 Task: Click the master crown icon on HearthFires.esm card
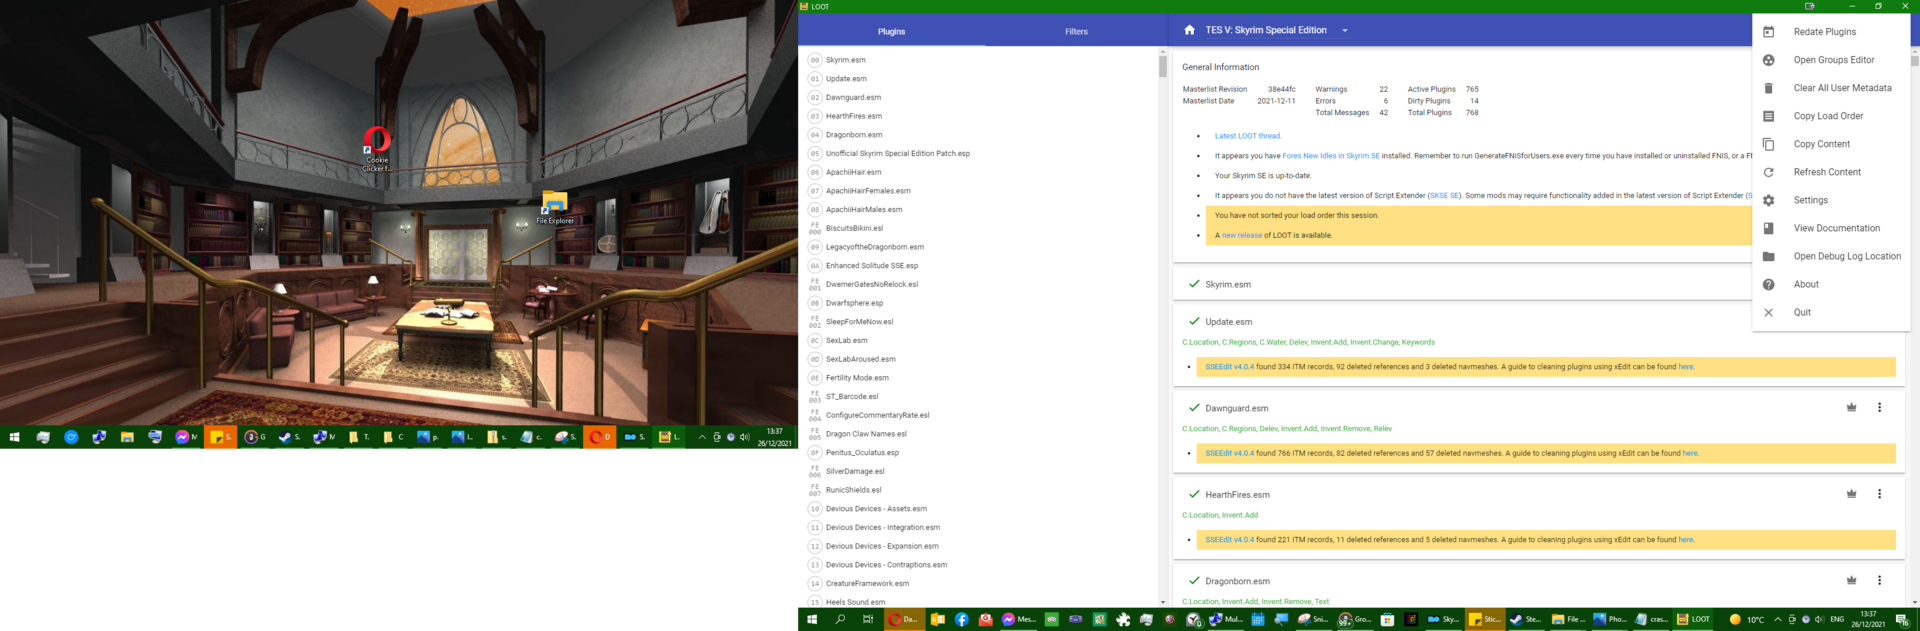(x=1851, y=494)
